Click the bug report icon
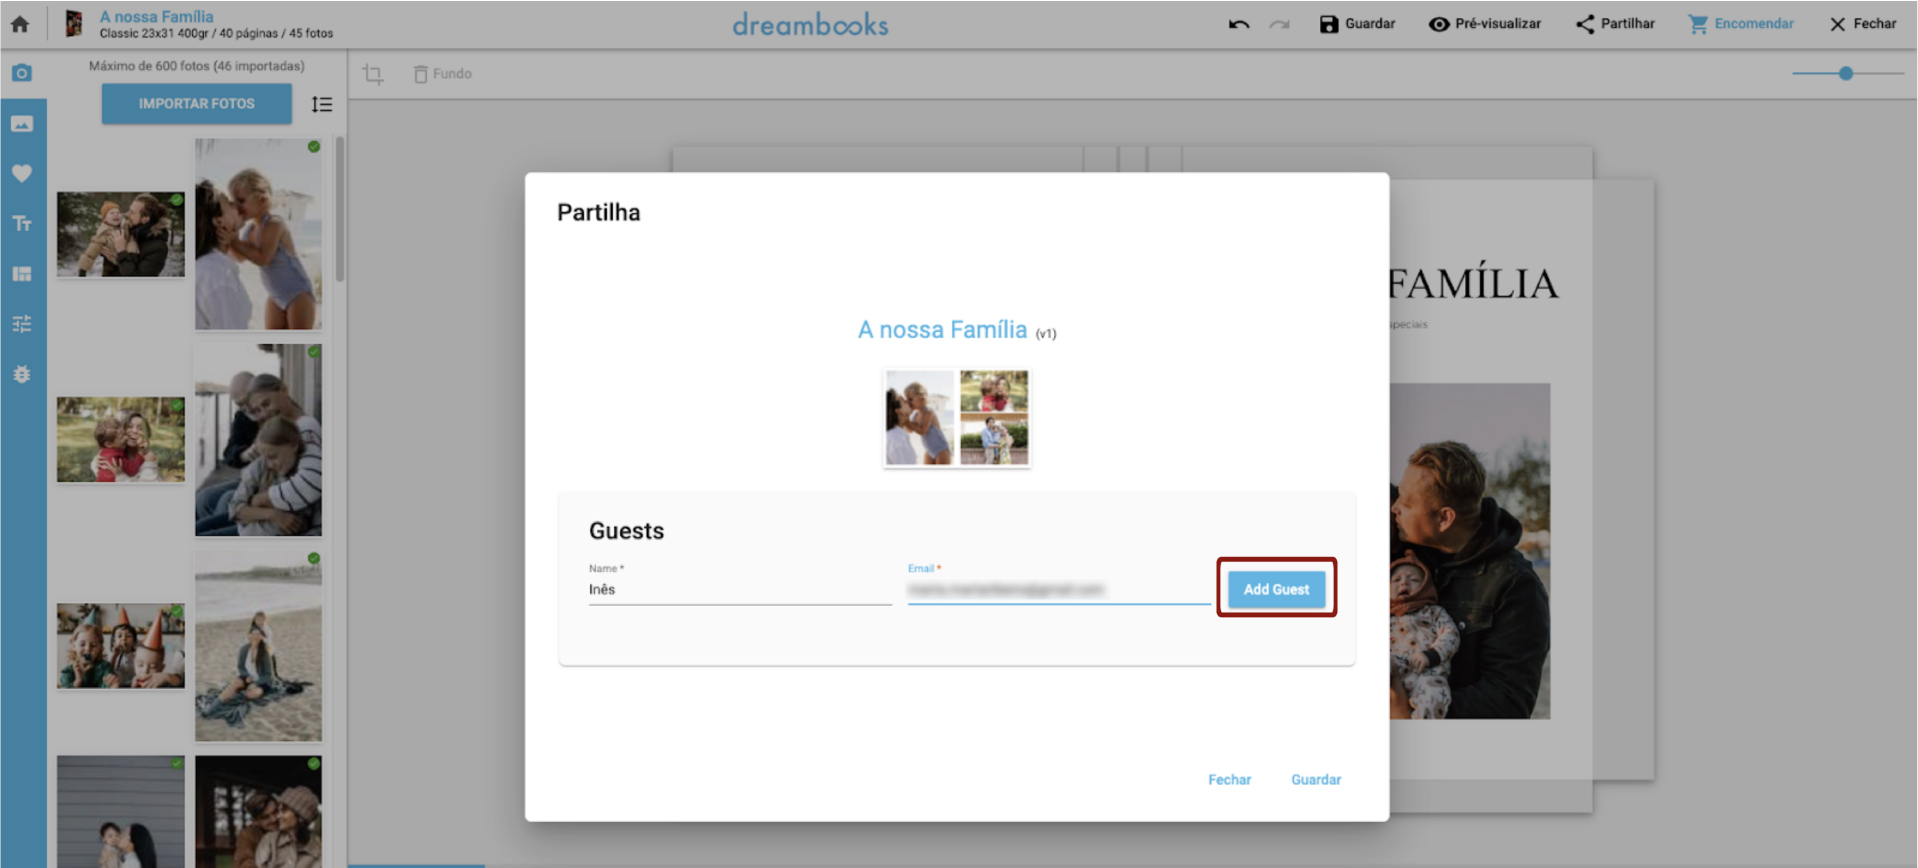Screen dimensions: 1918x868 coord(22,374)
